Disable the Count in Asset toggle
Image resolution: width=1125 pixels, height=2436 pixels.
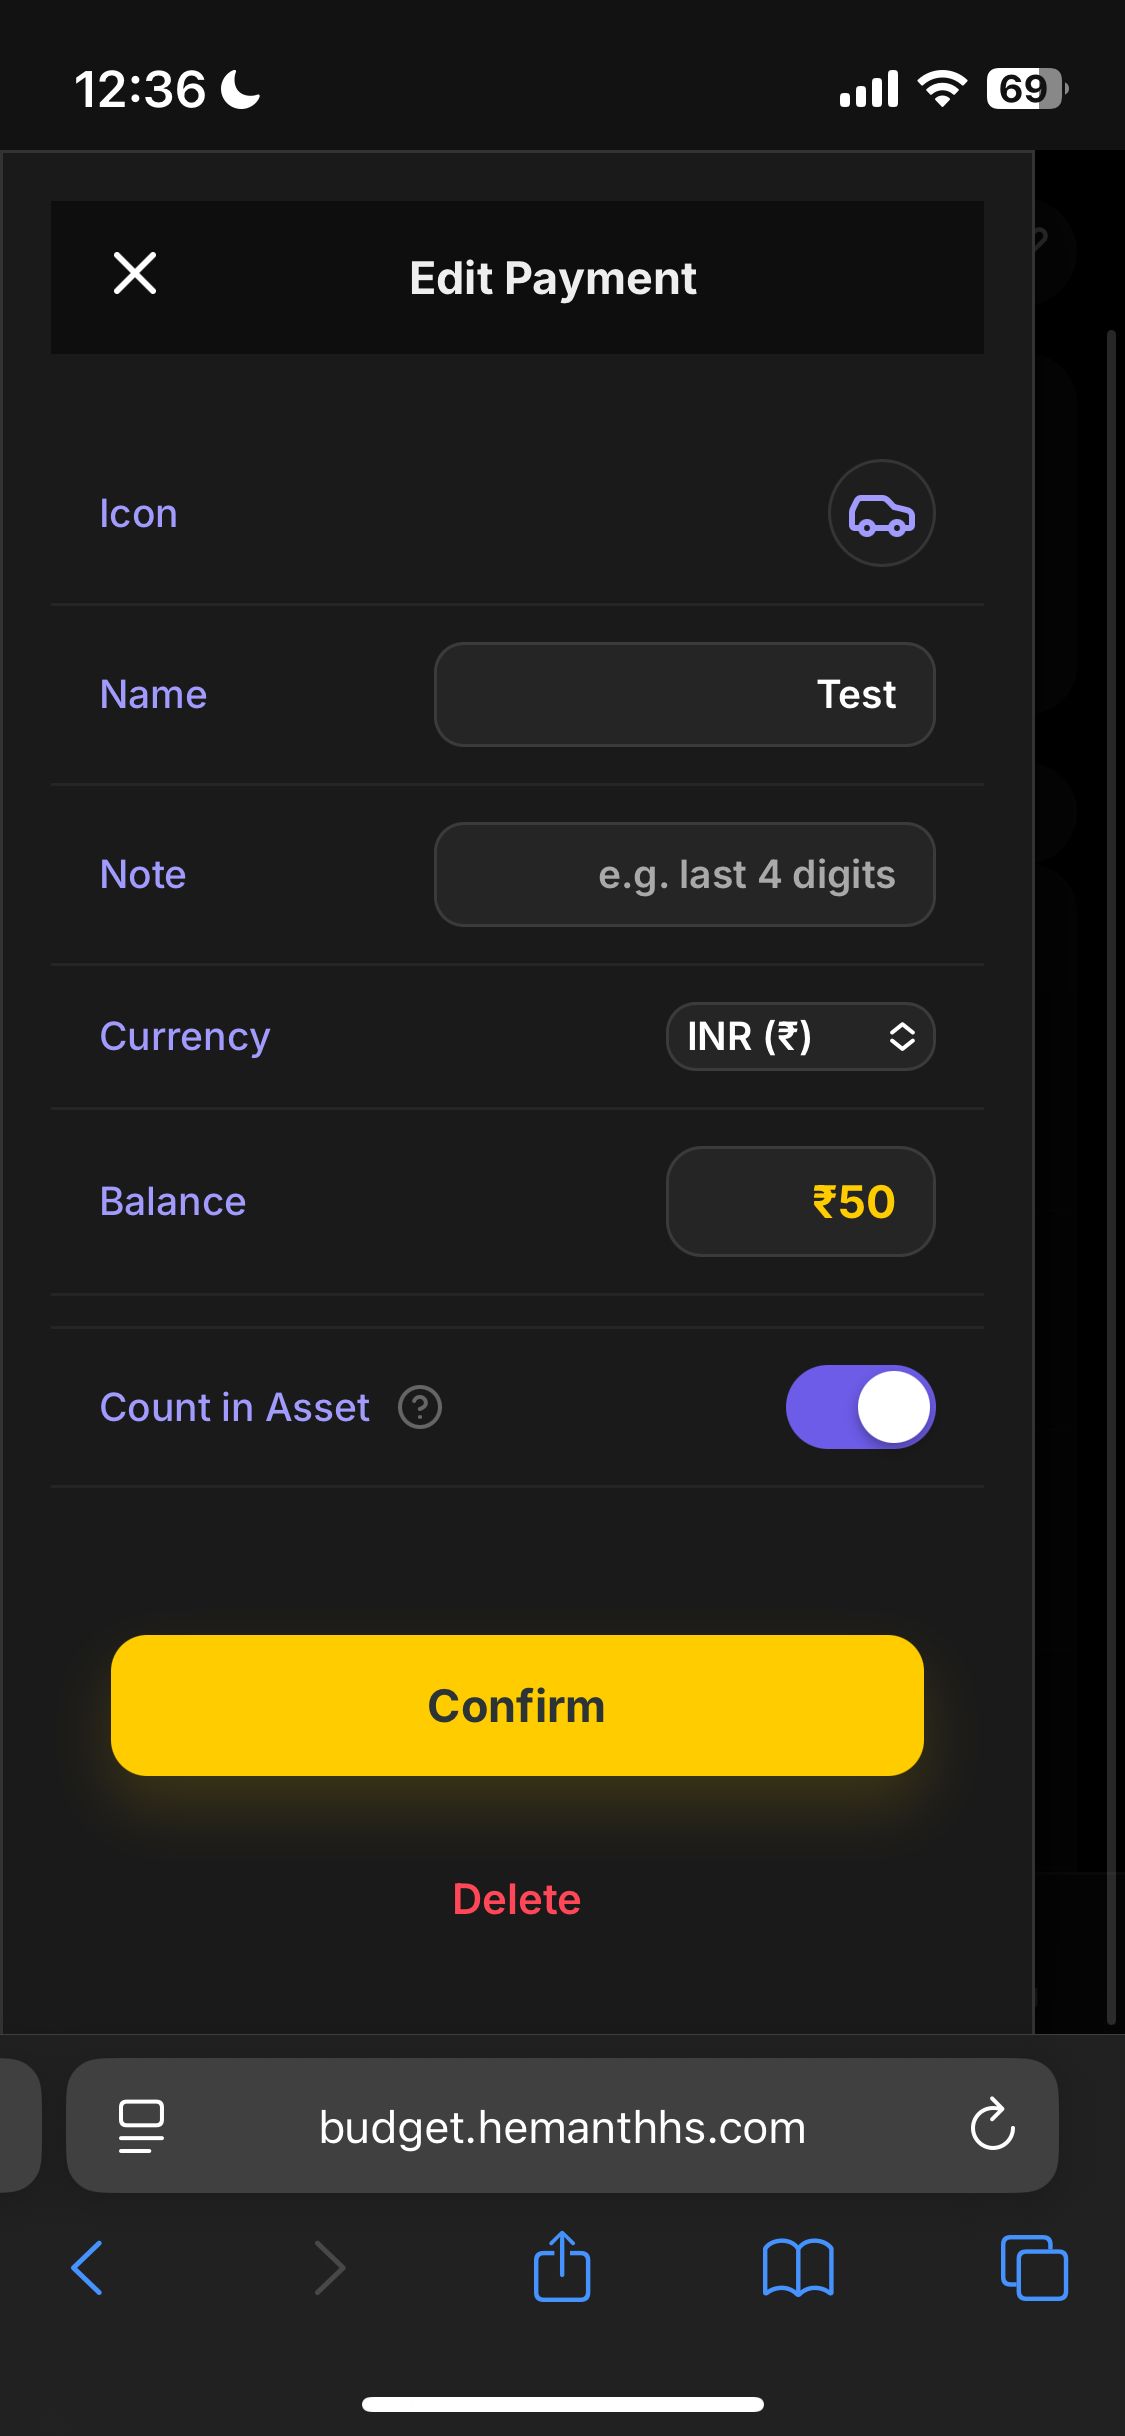[860, 1407]
